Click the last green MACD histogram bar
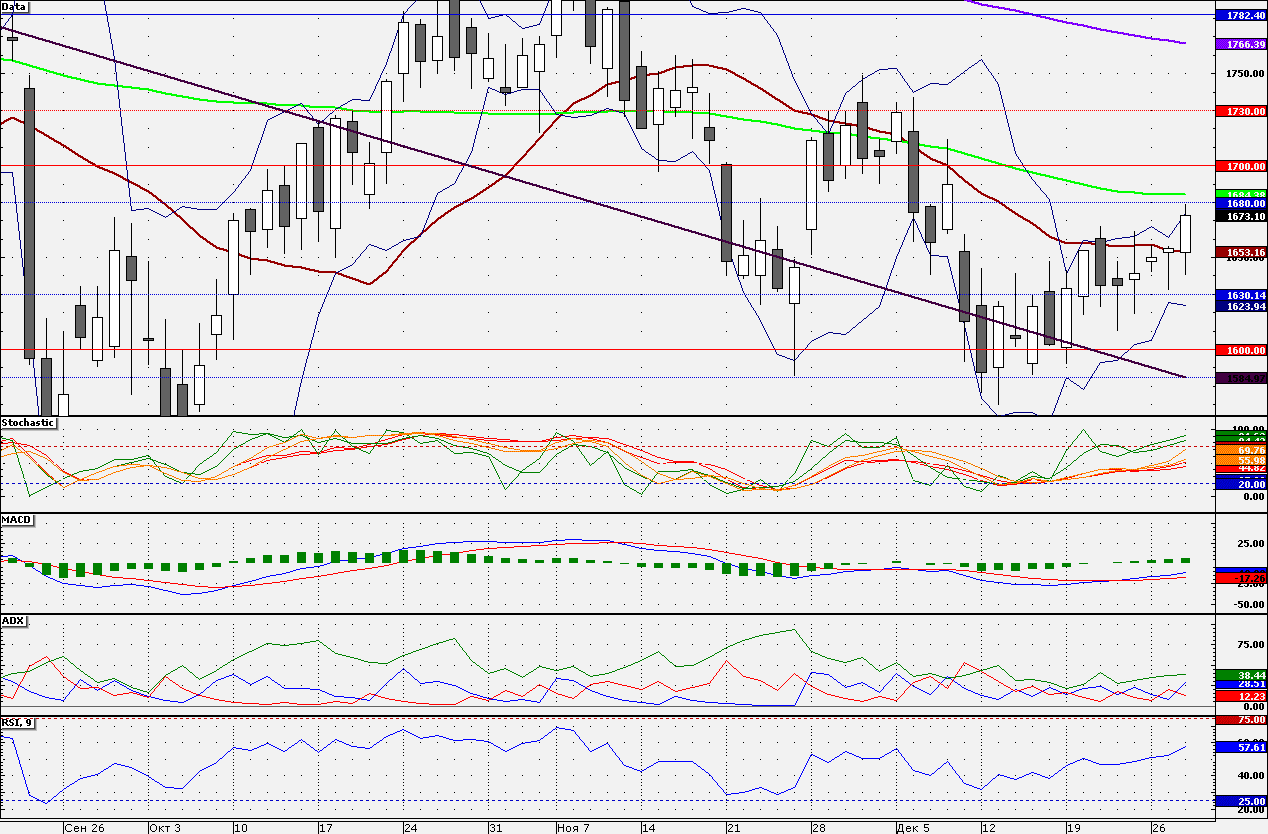Viewport: 1268px width, 834px height. click(1186, 561)
